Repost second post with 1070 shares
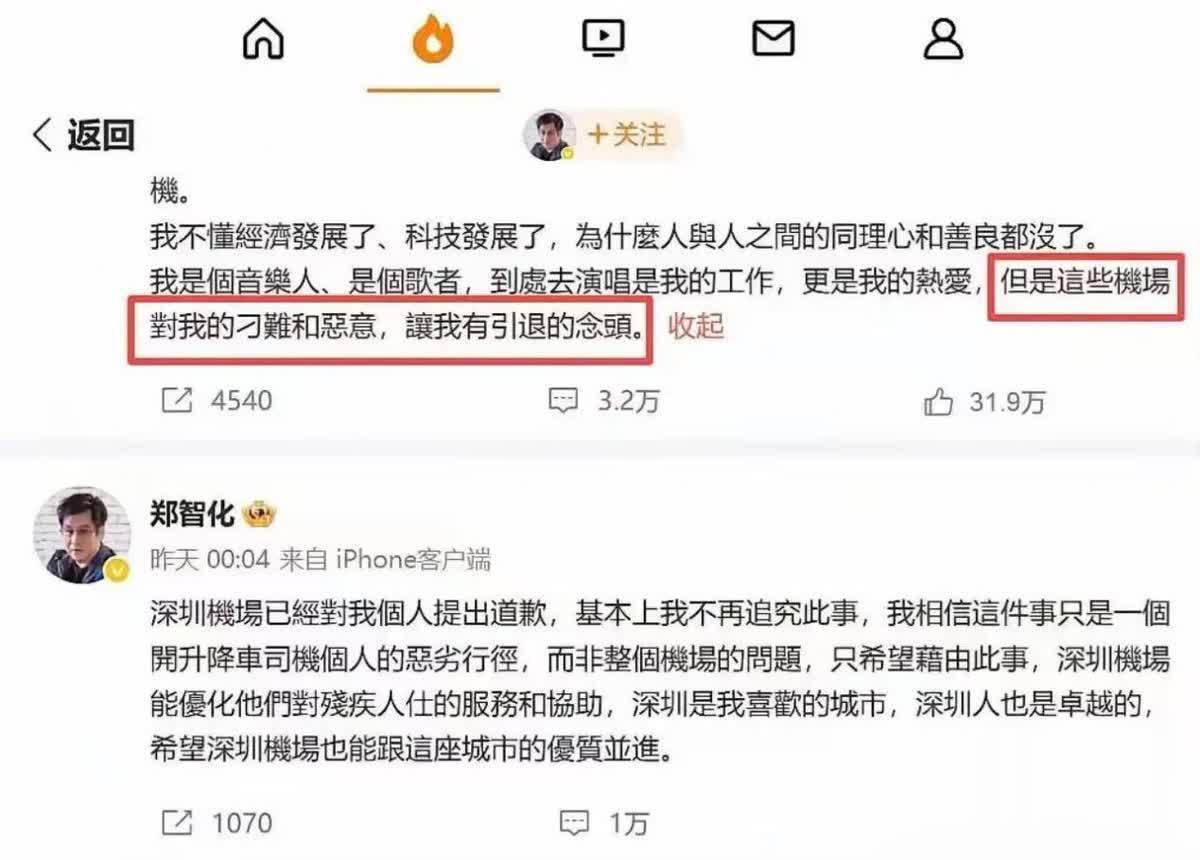The height and width of the screenshot is (860, 1200). [177, 822]
